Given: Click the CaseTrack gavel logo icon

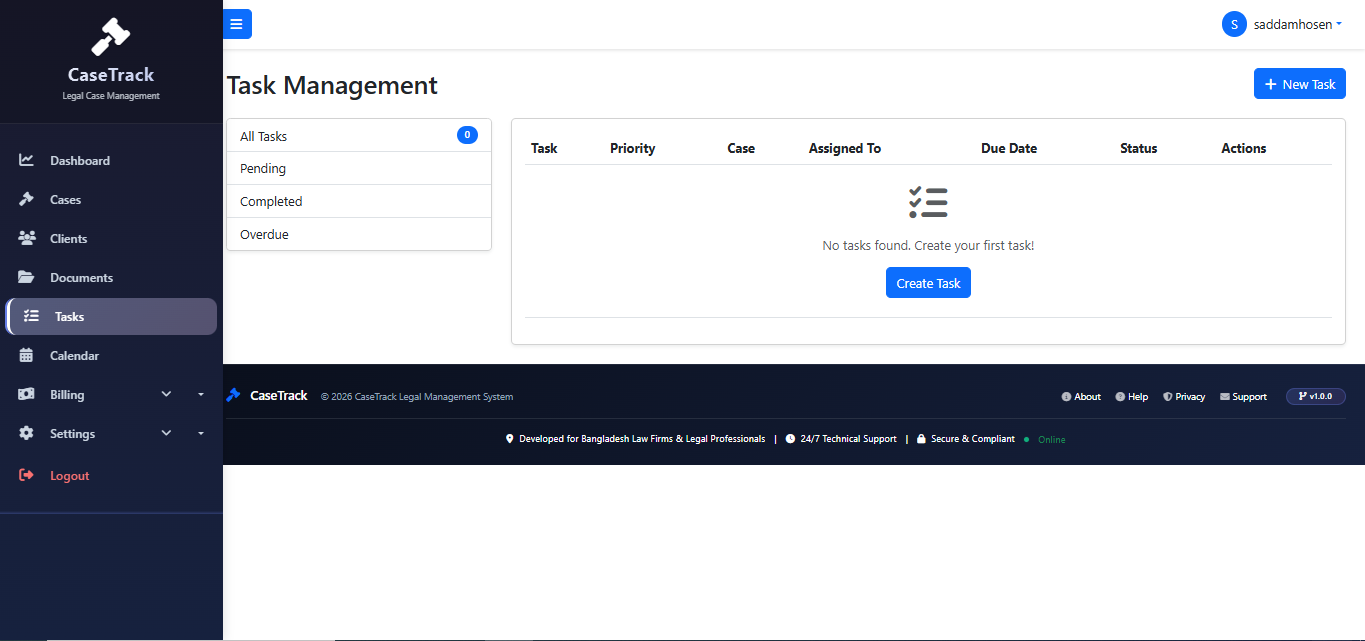Looking at the screenshot, I should (x=111, y=37).
